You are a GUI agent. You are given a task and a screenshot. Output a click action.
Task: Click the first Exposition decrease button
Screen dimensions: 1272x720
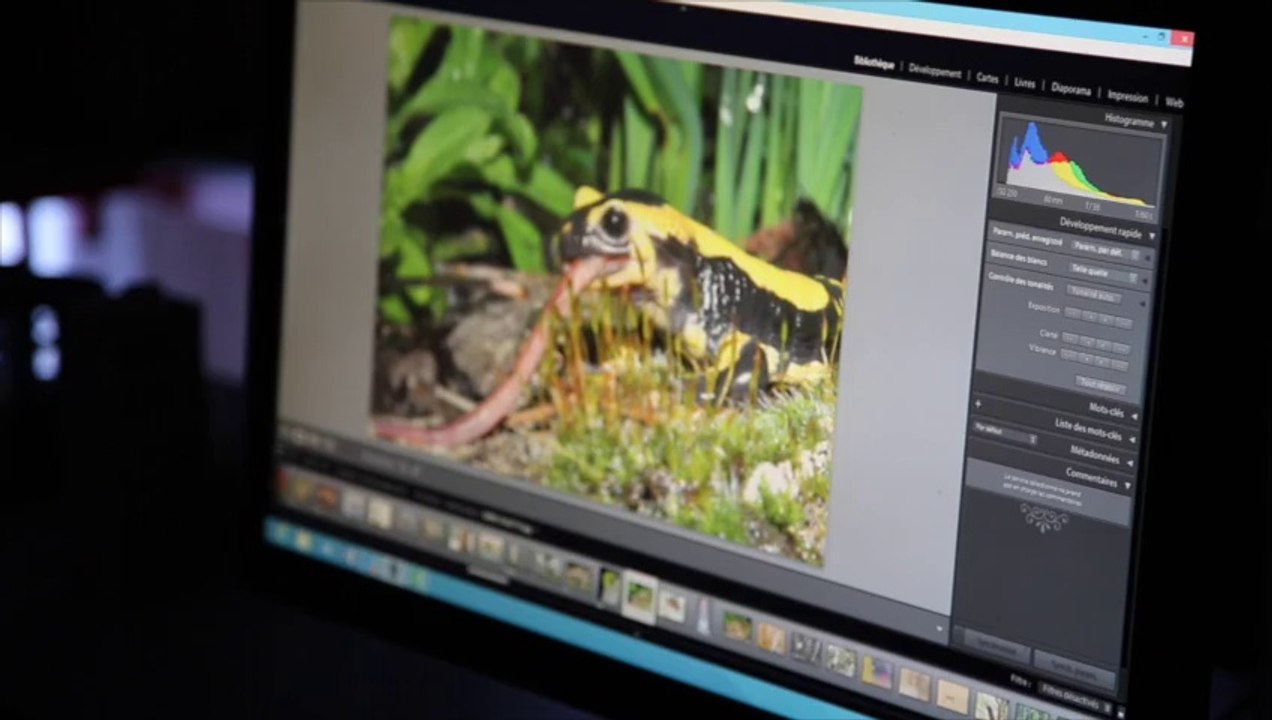pyautogui.click(x=1072, y=313)
